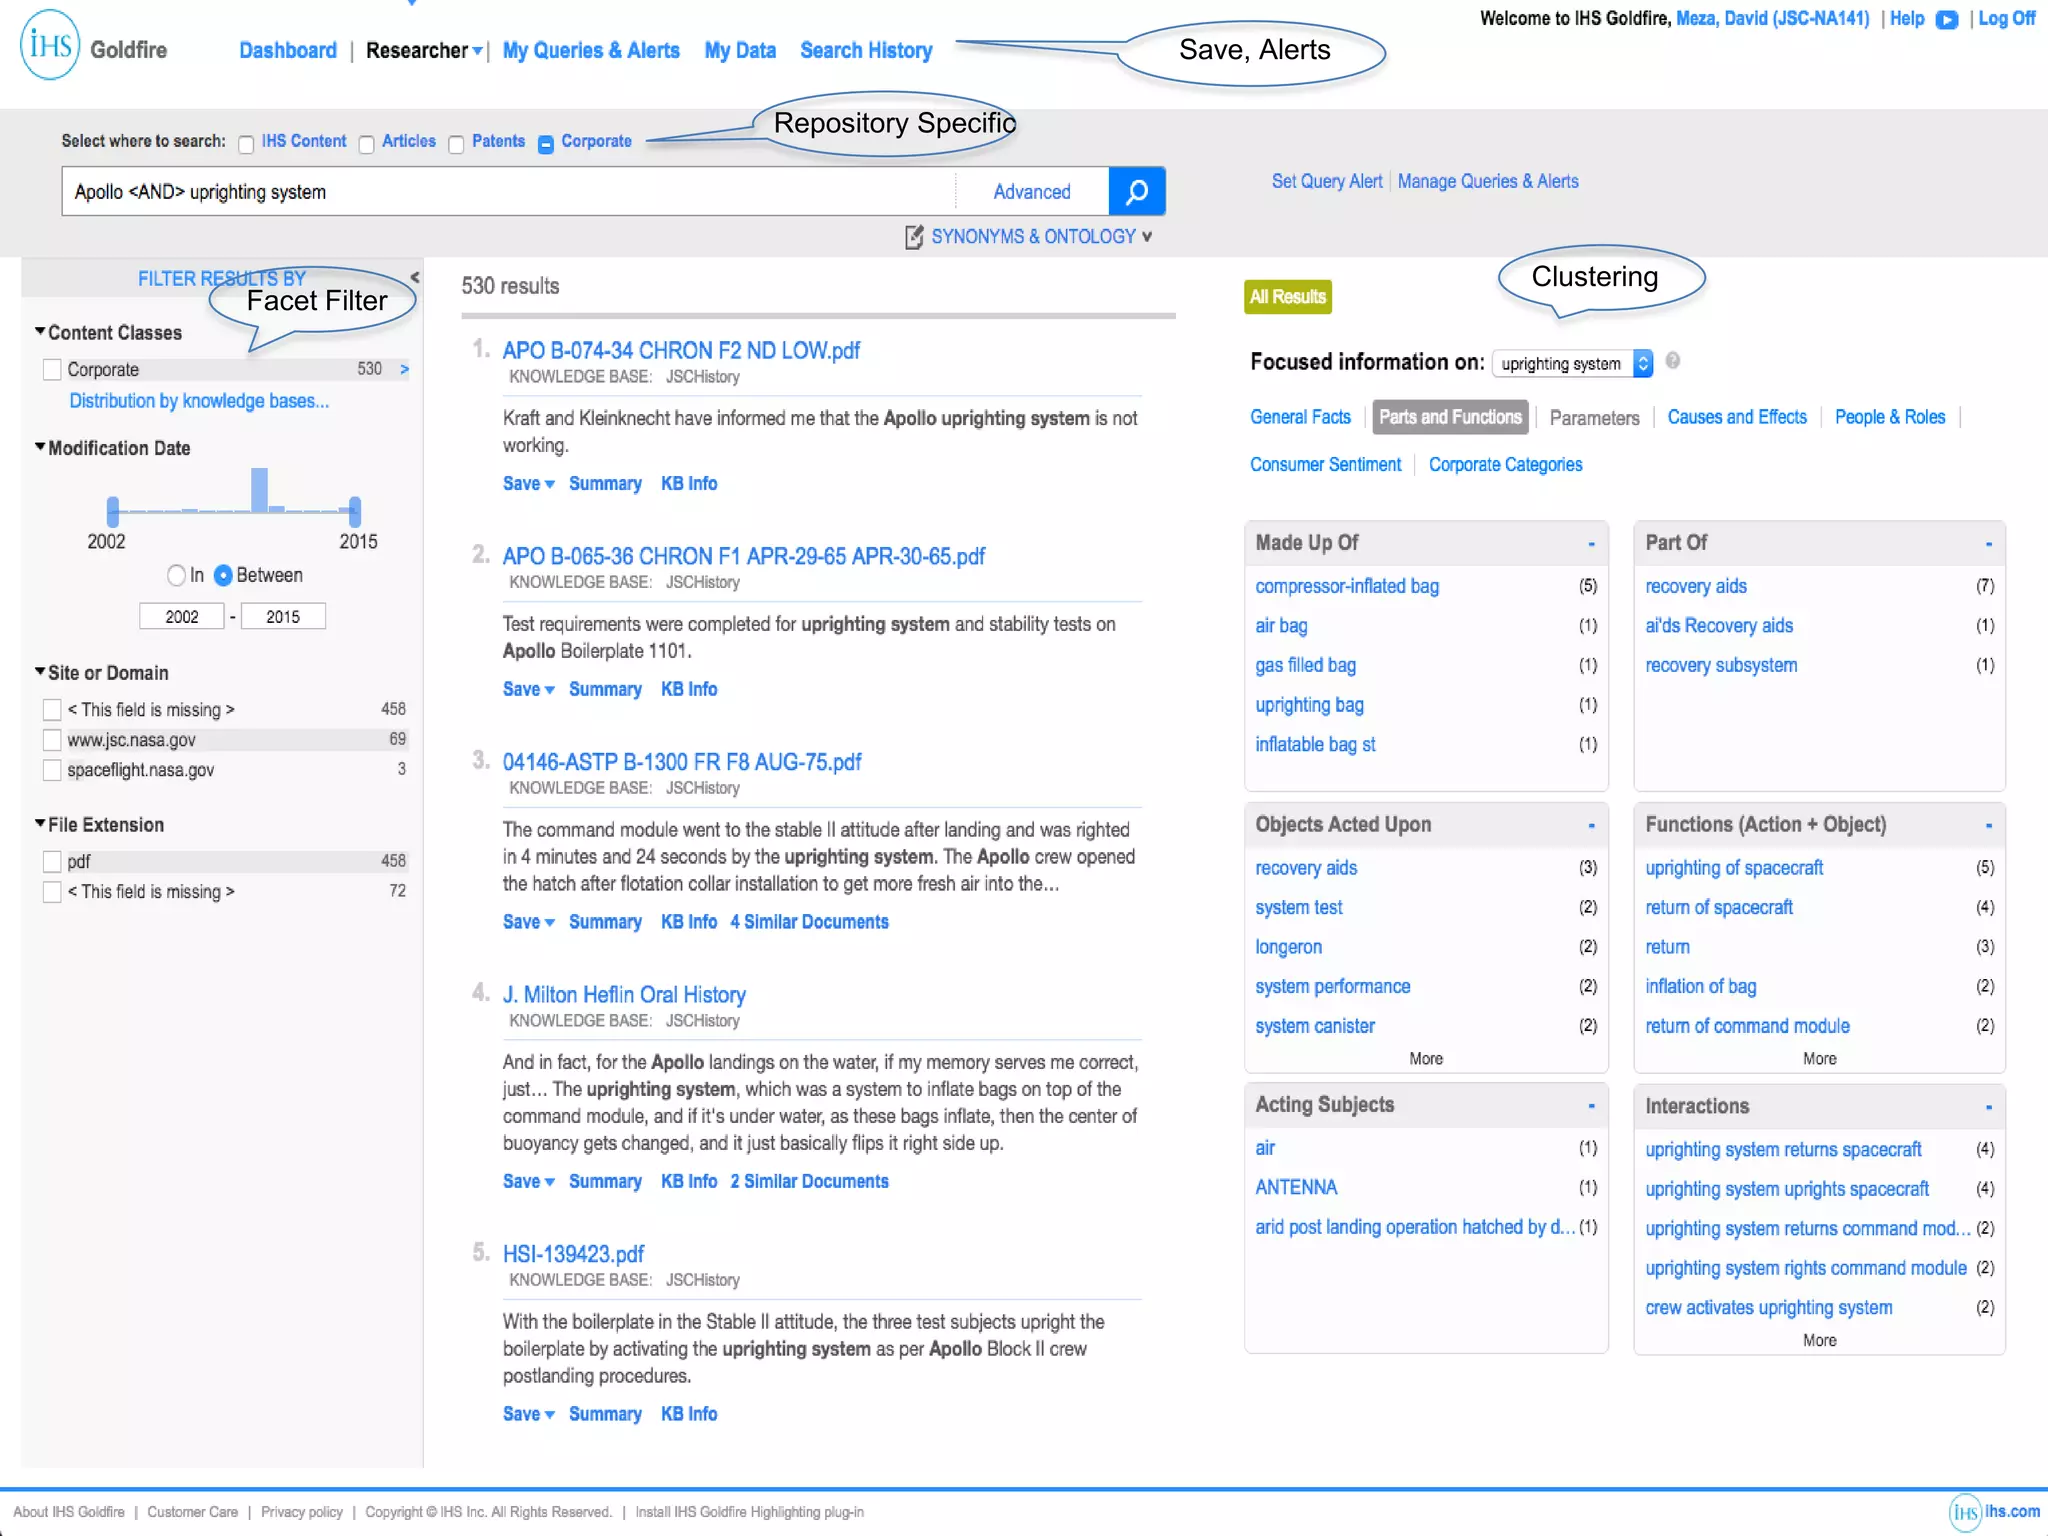Check the Corporate content class filter

tap(52, 370)
